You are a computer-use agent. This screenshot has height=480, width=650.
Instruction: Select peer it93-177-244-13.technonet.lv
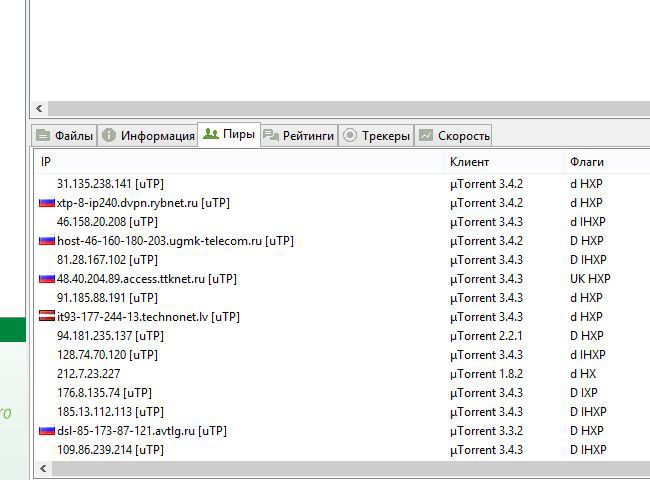coord(148,317)
